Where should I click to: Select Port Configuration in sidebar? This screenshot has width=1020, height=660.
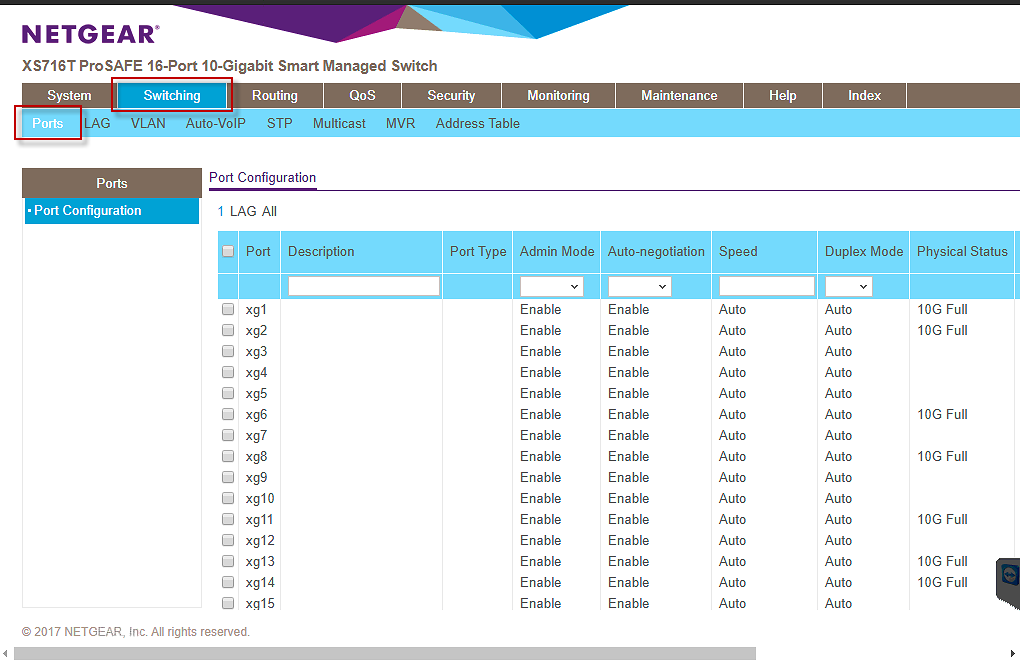112,211
